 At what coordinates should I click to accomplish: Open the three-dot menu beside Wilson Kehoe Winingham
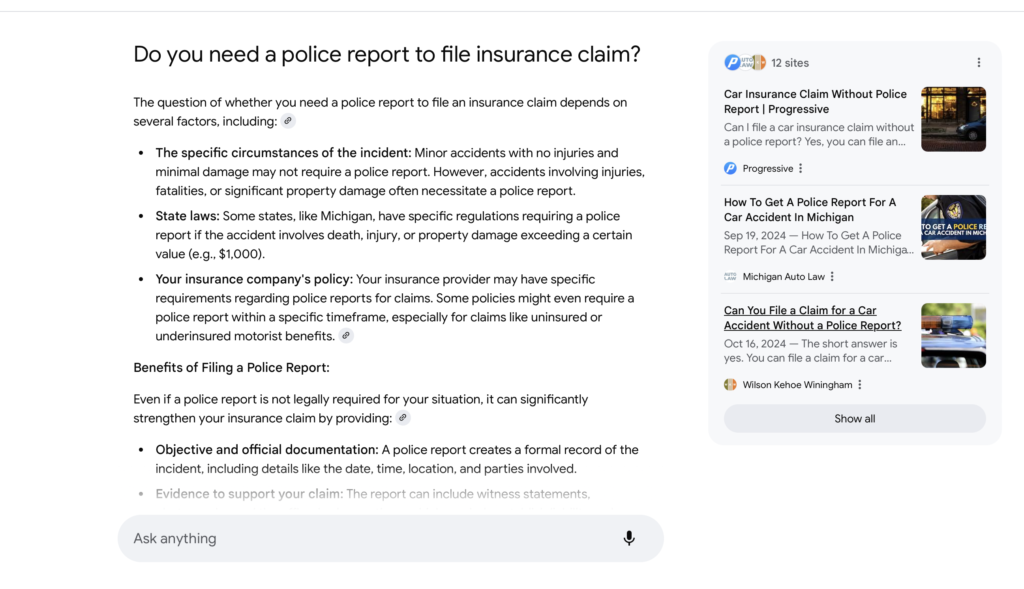click(x=858, y=384)
